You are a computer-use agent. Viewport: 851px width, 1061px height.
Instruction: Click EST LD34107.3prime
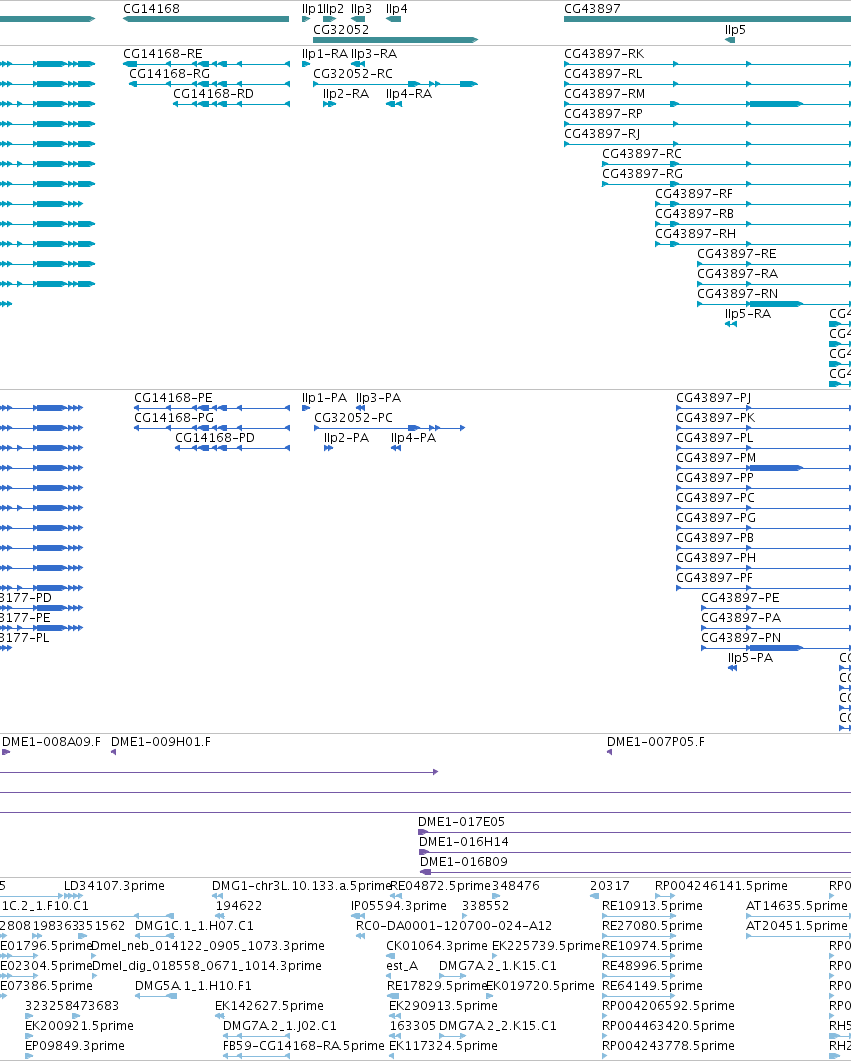[x=114, y=886]
